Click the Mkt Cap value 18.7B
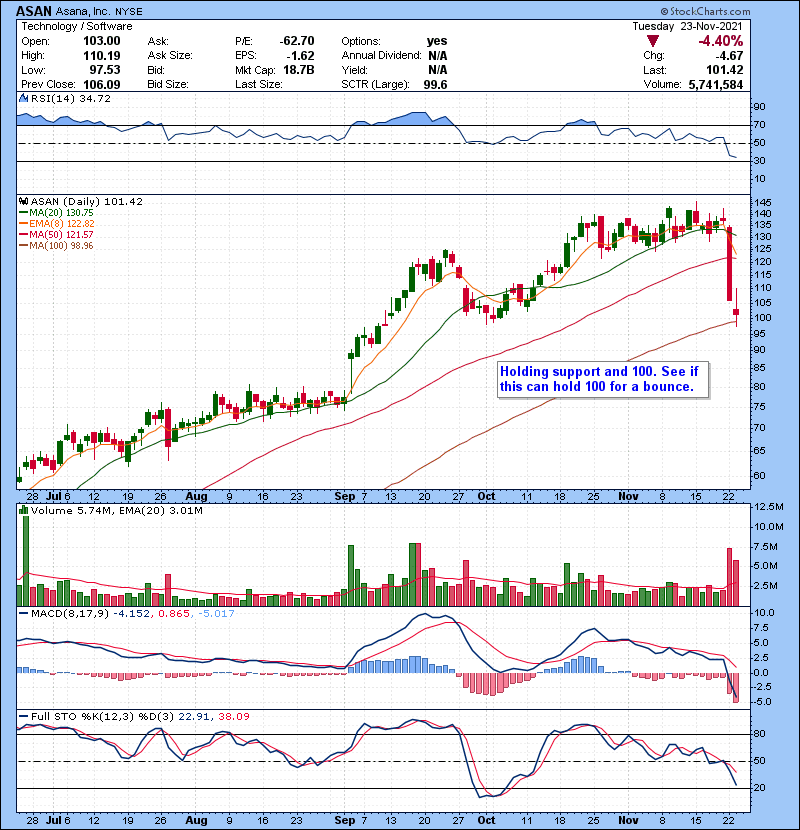 (x=299, y=70)
